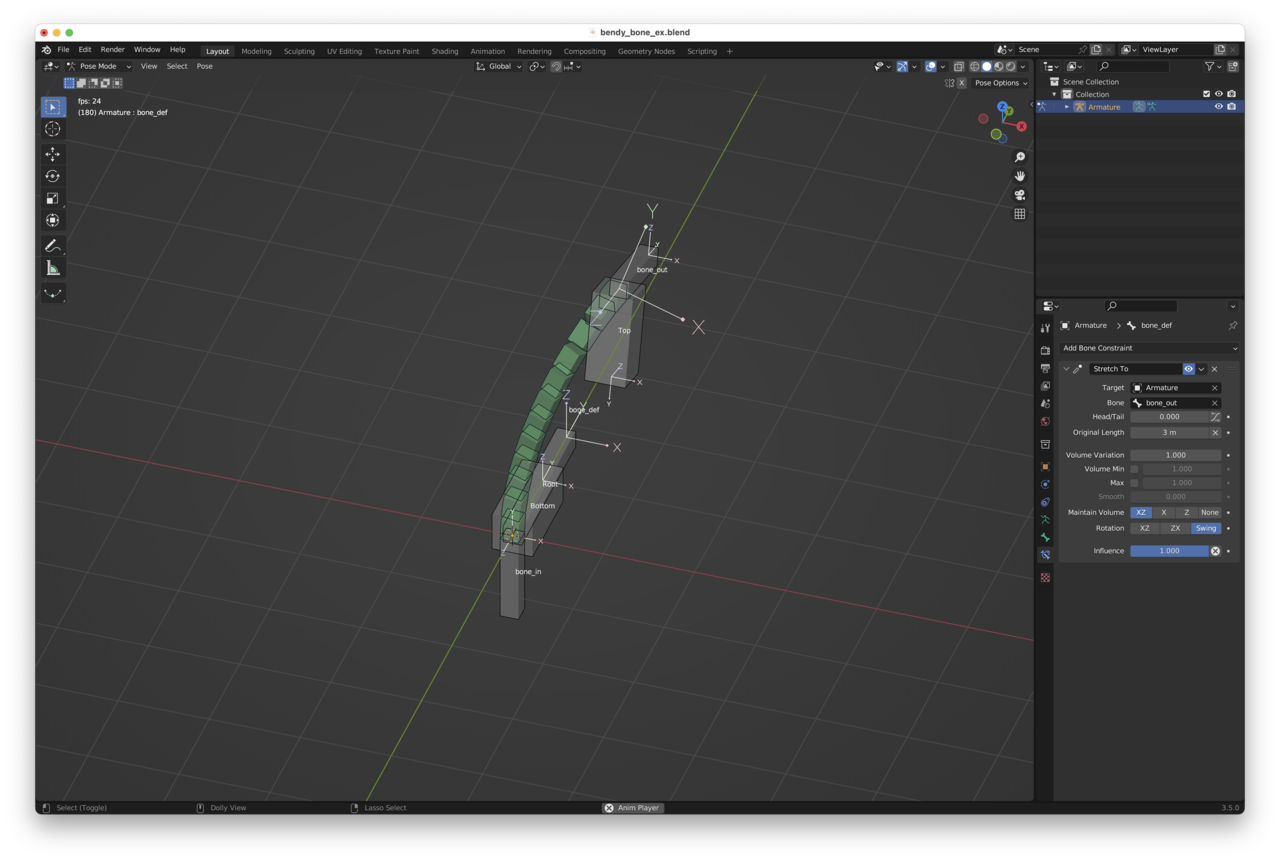Activate the Move tool
This screenshot has height=861, width=1280.
click(x=53, y=154)
